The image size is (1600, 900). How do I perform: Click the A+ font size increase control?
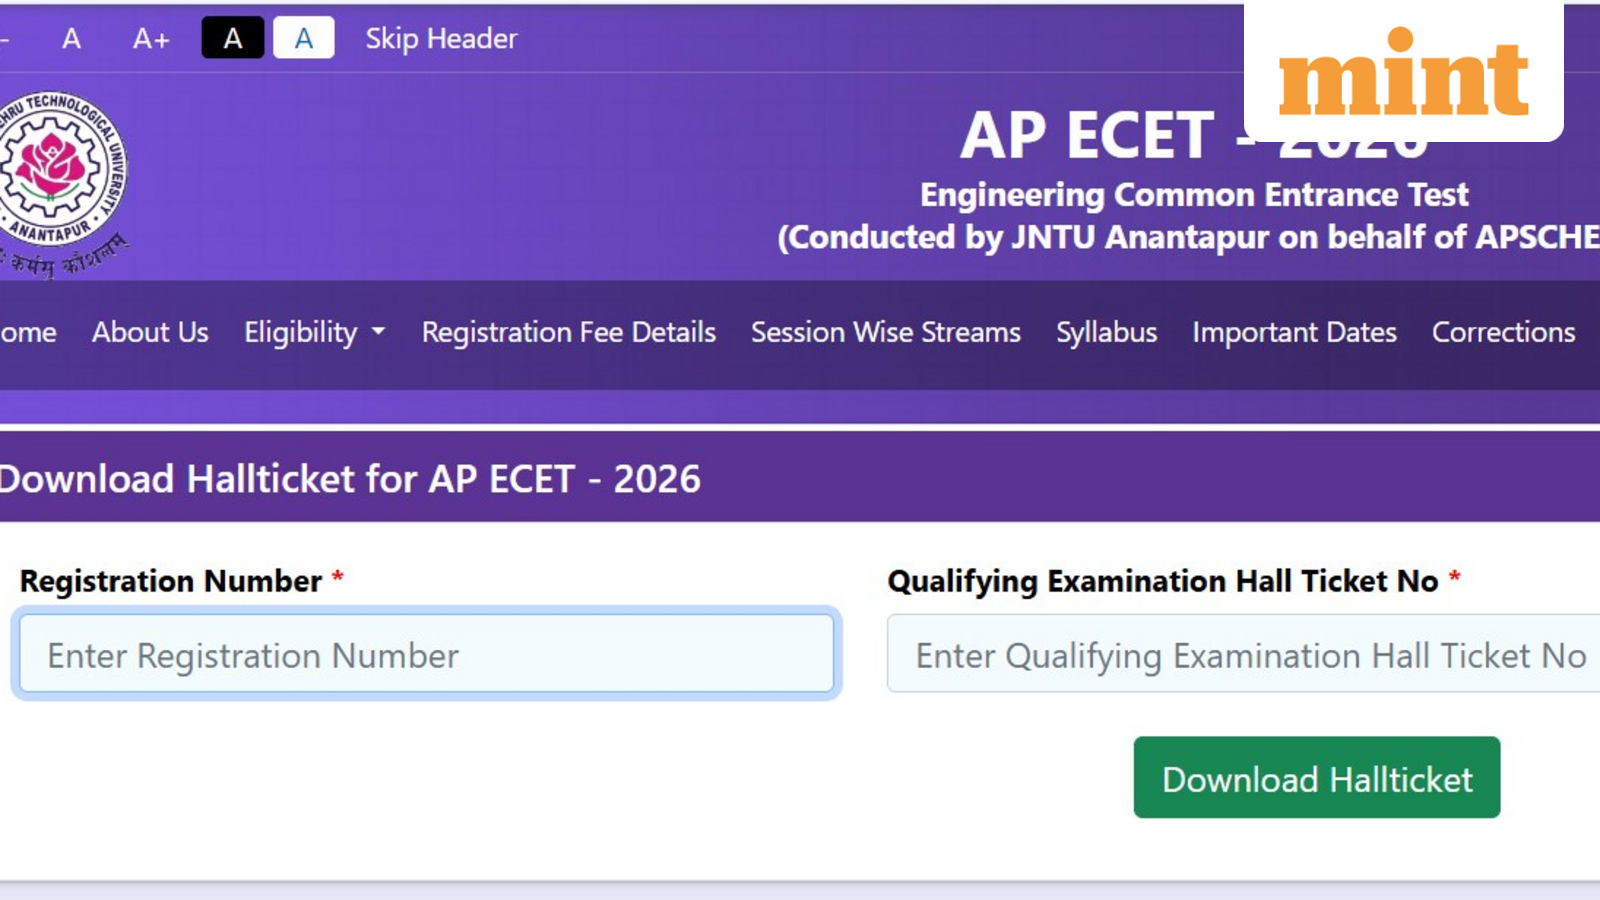[148, 39]
